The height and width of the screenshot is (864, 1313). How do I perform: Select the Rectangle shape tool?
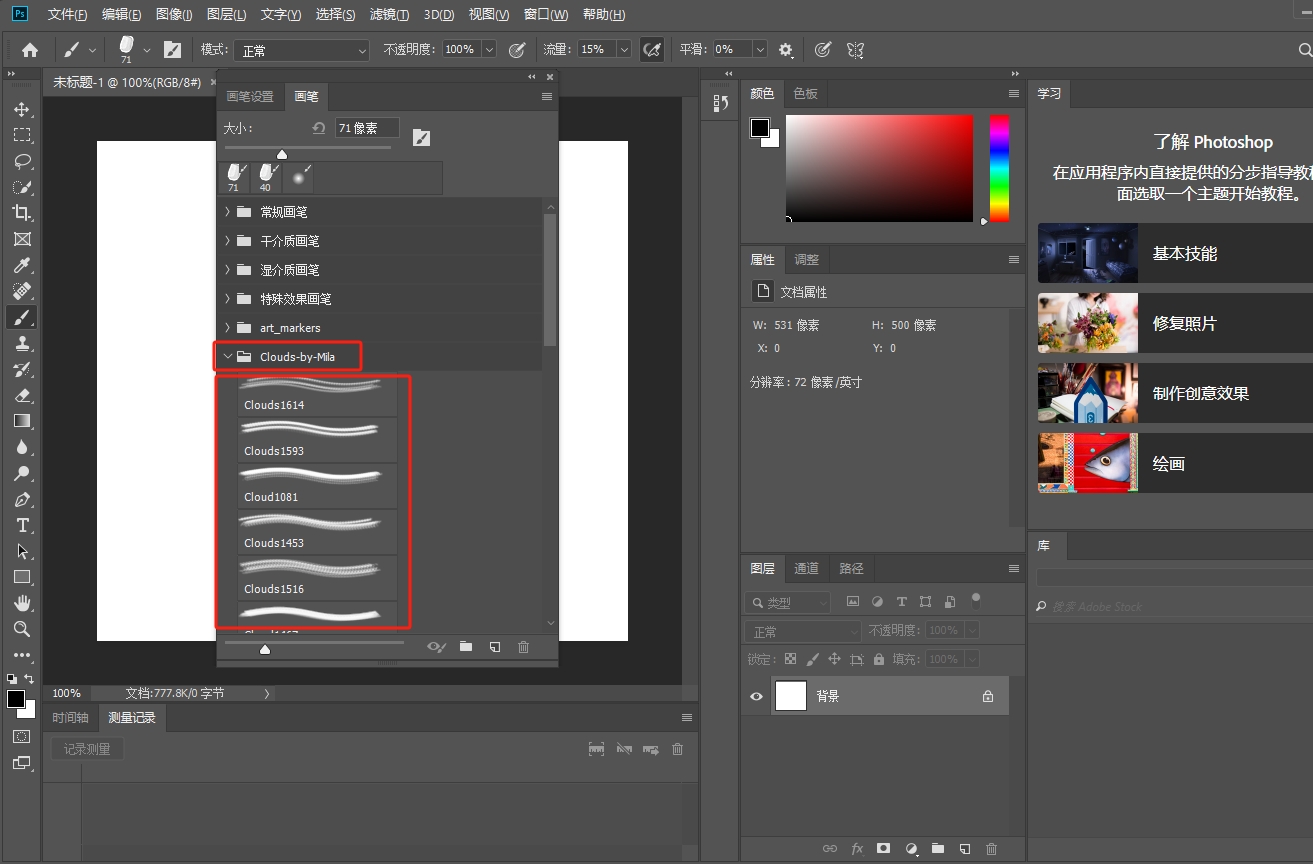22,577
